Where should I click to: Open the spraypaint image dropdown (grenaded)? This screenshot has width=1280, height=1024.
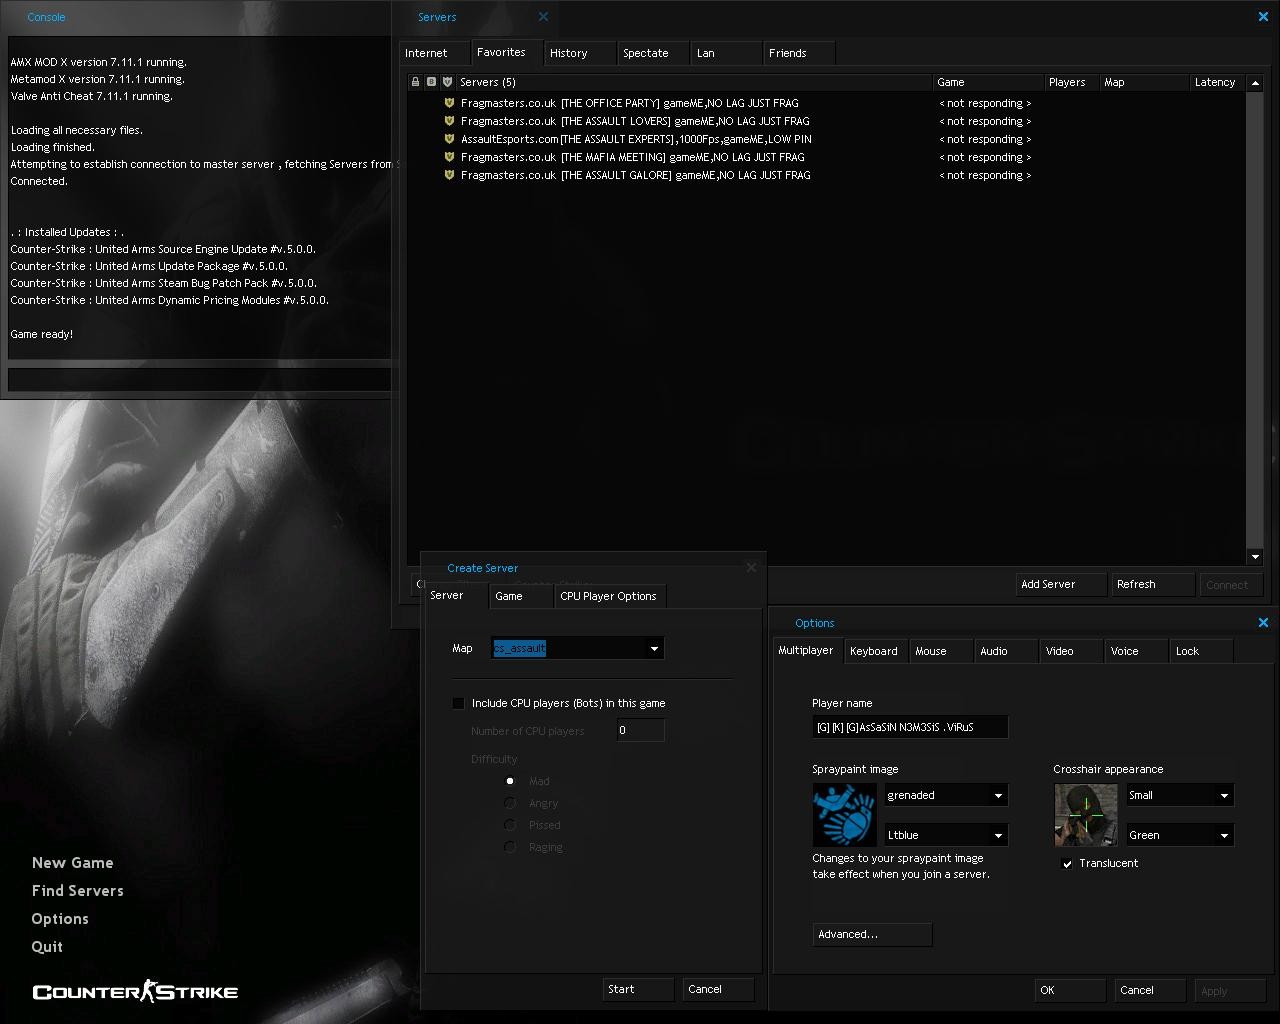pyautogui.click(x=946, y=795)
